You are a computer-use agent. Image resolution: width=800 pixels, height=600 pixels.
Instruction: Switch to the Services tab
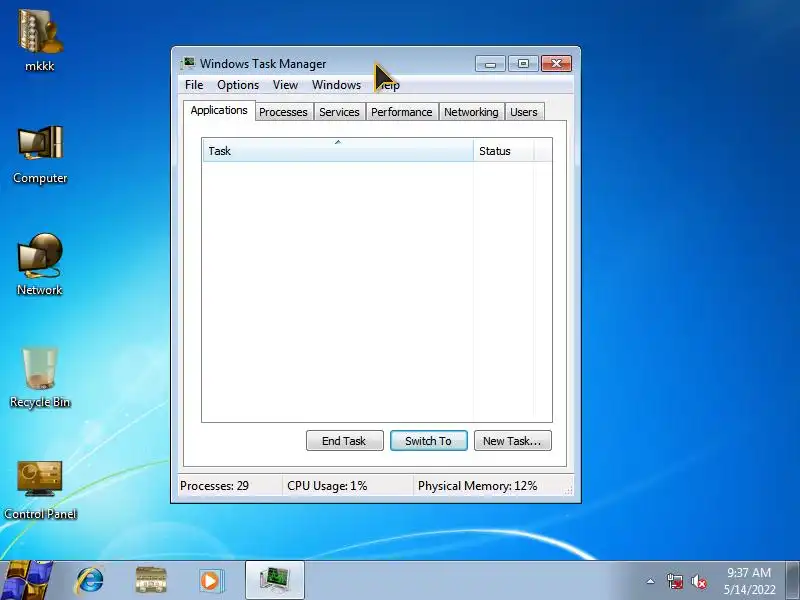339,112
